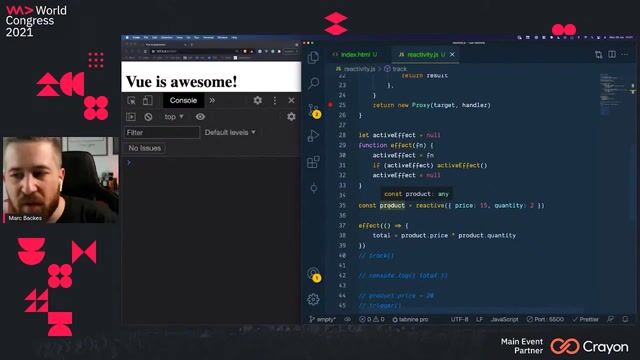Open the Explorer view in VS Code
Image resolution: width=640 pixels, height=360 pixels.
pos(313,58)
